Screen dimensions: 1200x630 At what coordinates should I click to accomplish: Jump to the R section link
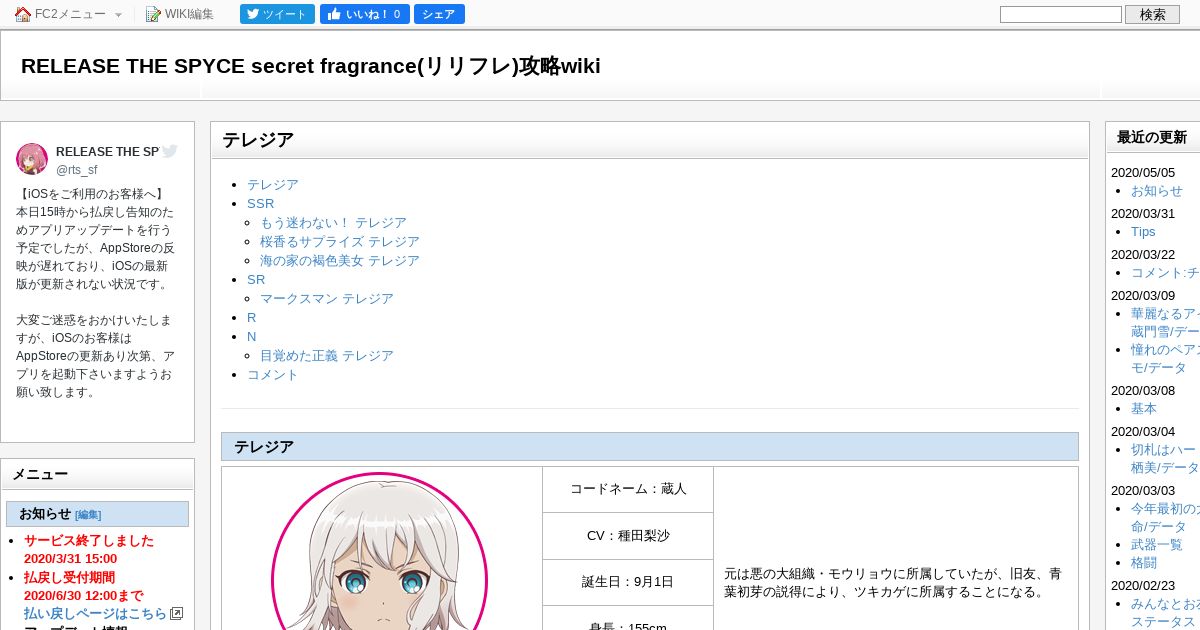pyautogui.click(x=252, y=318)
